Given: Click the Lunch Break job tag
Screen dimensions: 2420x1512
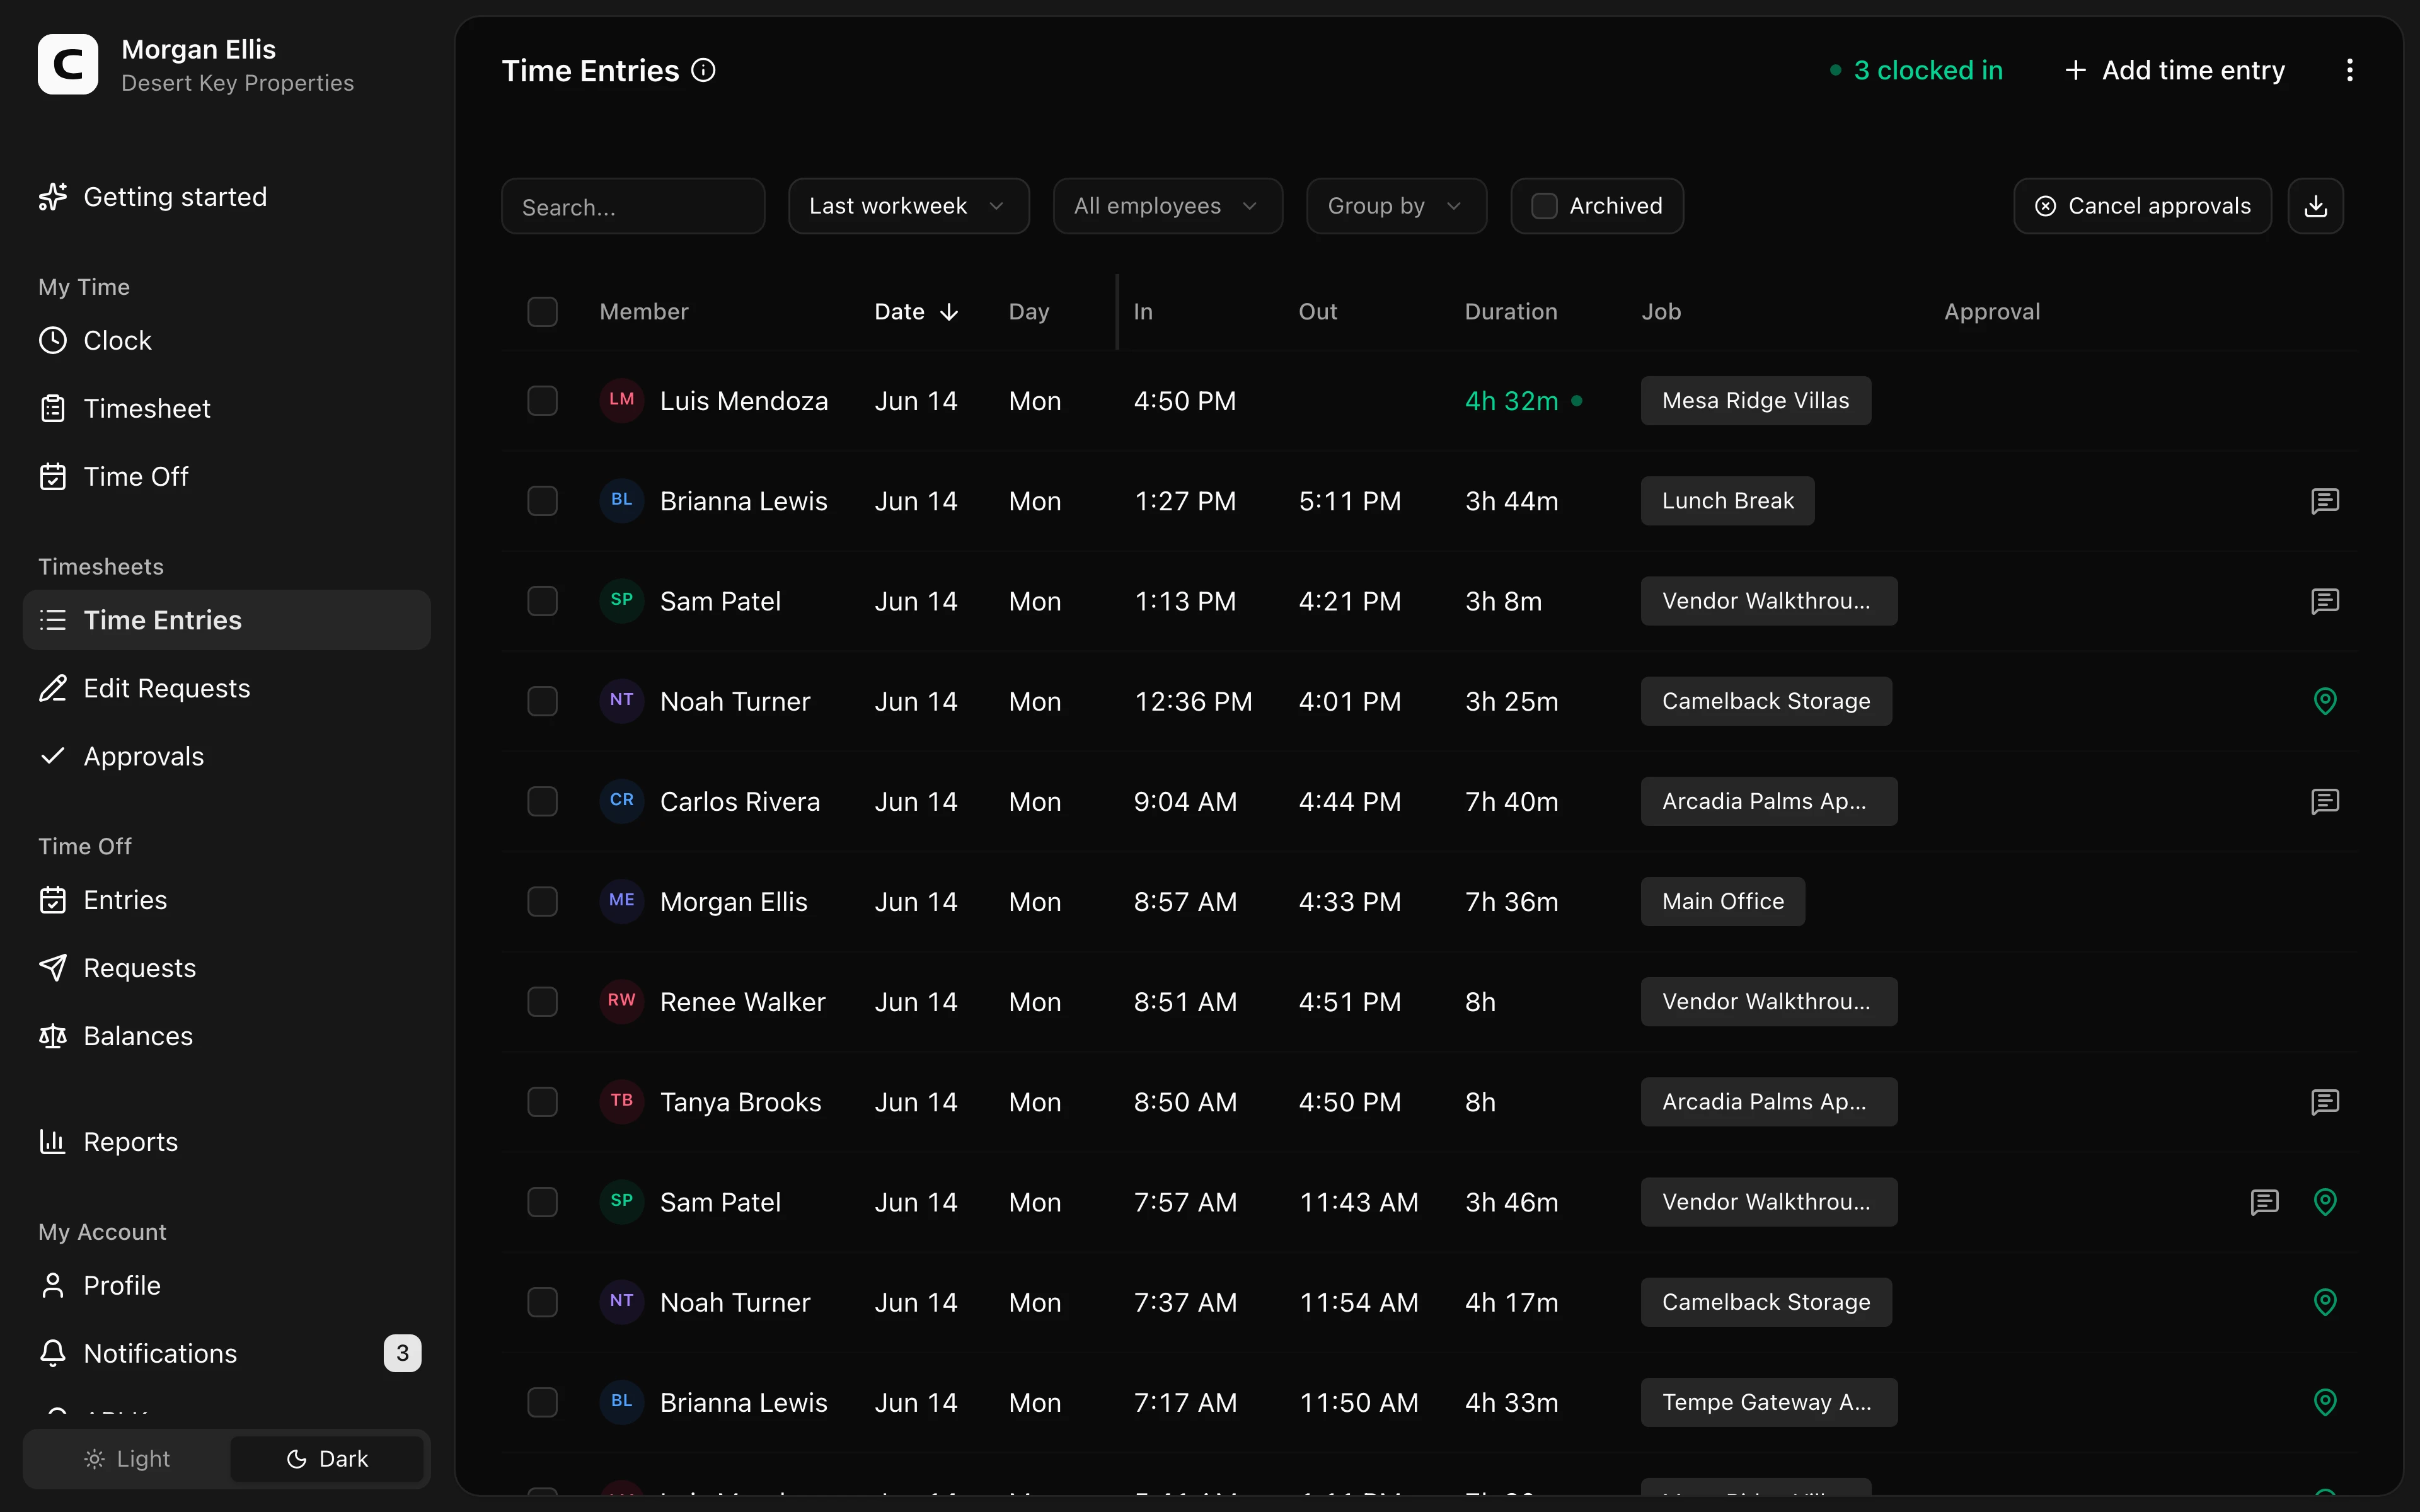Looking at the screenshot, I should click(x=1727, y=501).
